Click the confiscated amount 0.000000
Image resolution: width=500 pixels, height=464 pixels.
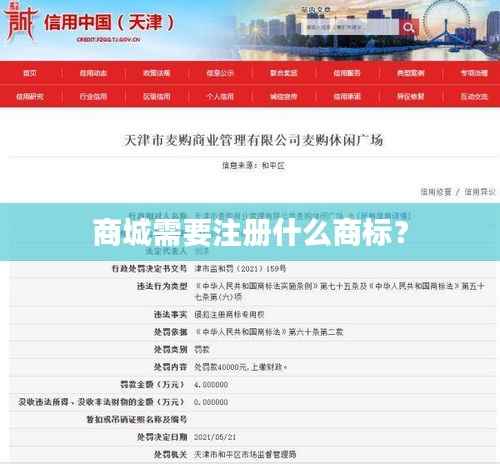click(211, 402)
